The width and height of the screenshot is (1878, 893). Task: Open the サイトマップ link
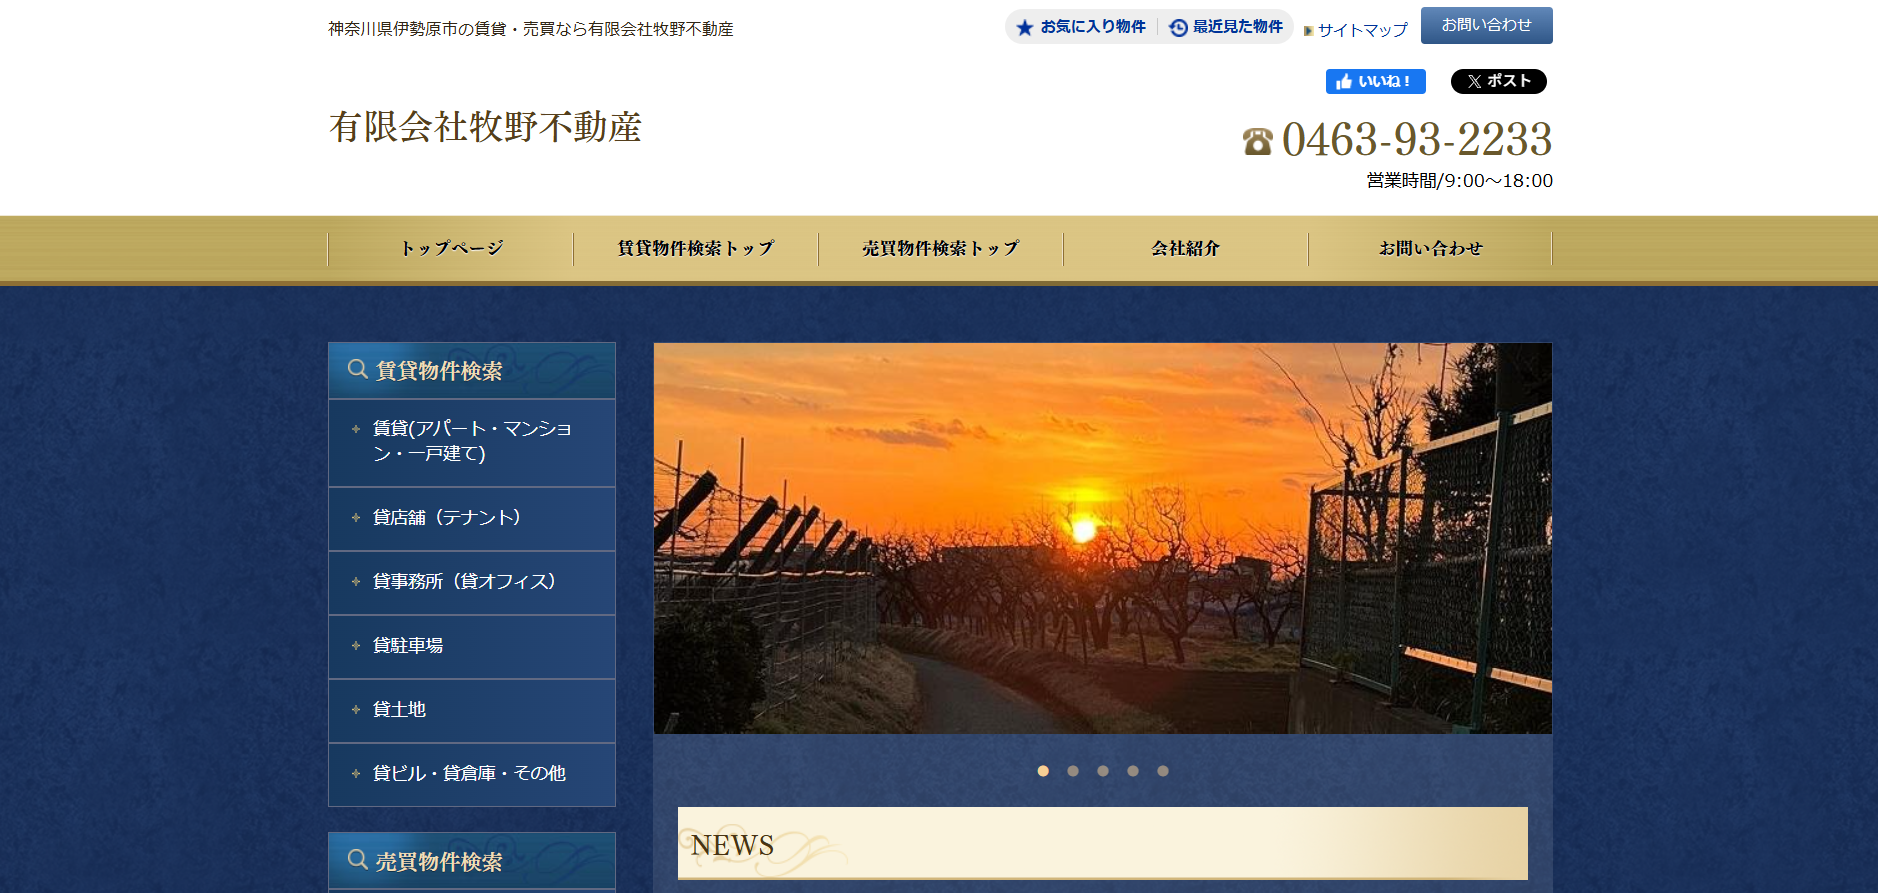(x=1362, y=30)
